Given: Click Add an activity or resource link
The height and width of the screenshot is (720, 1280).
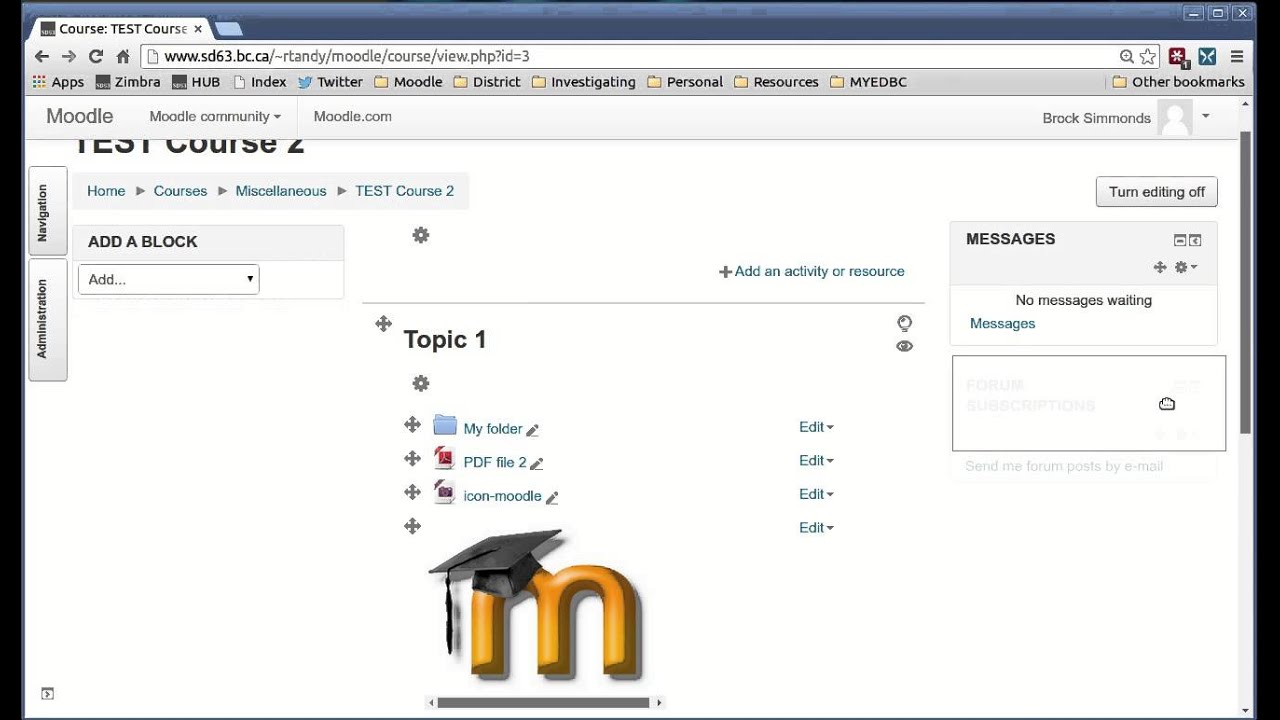Looking at the screenshot, I should click(811, 271).
